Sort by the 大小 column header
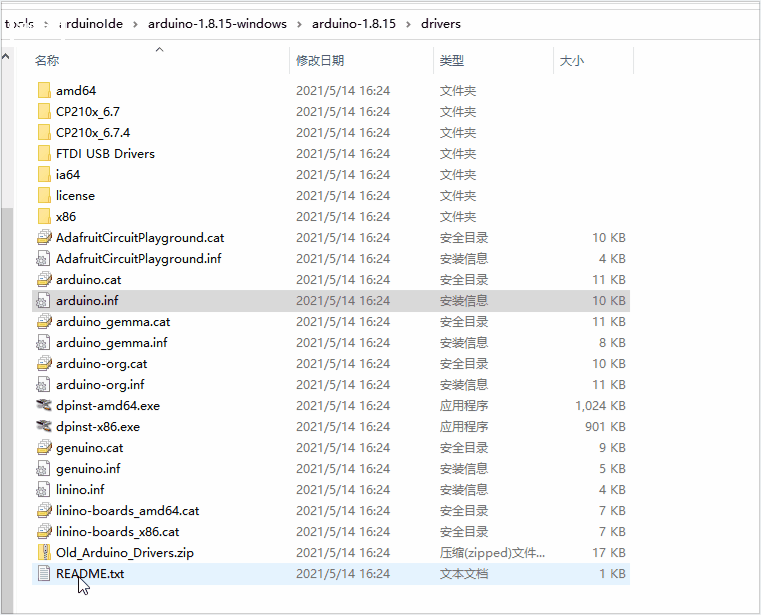The image size is (761, 615). pyautogui.click(x=572, y=61)
